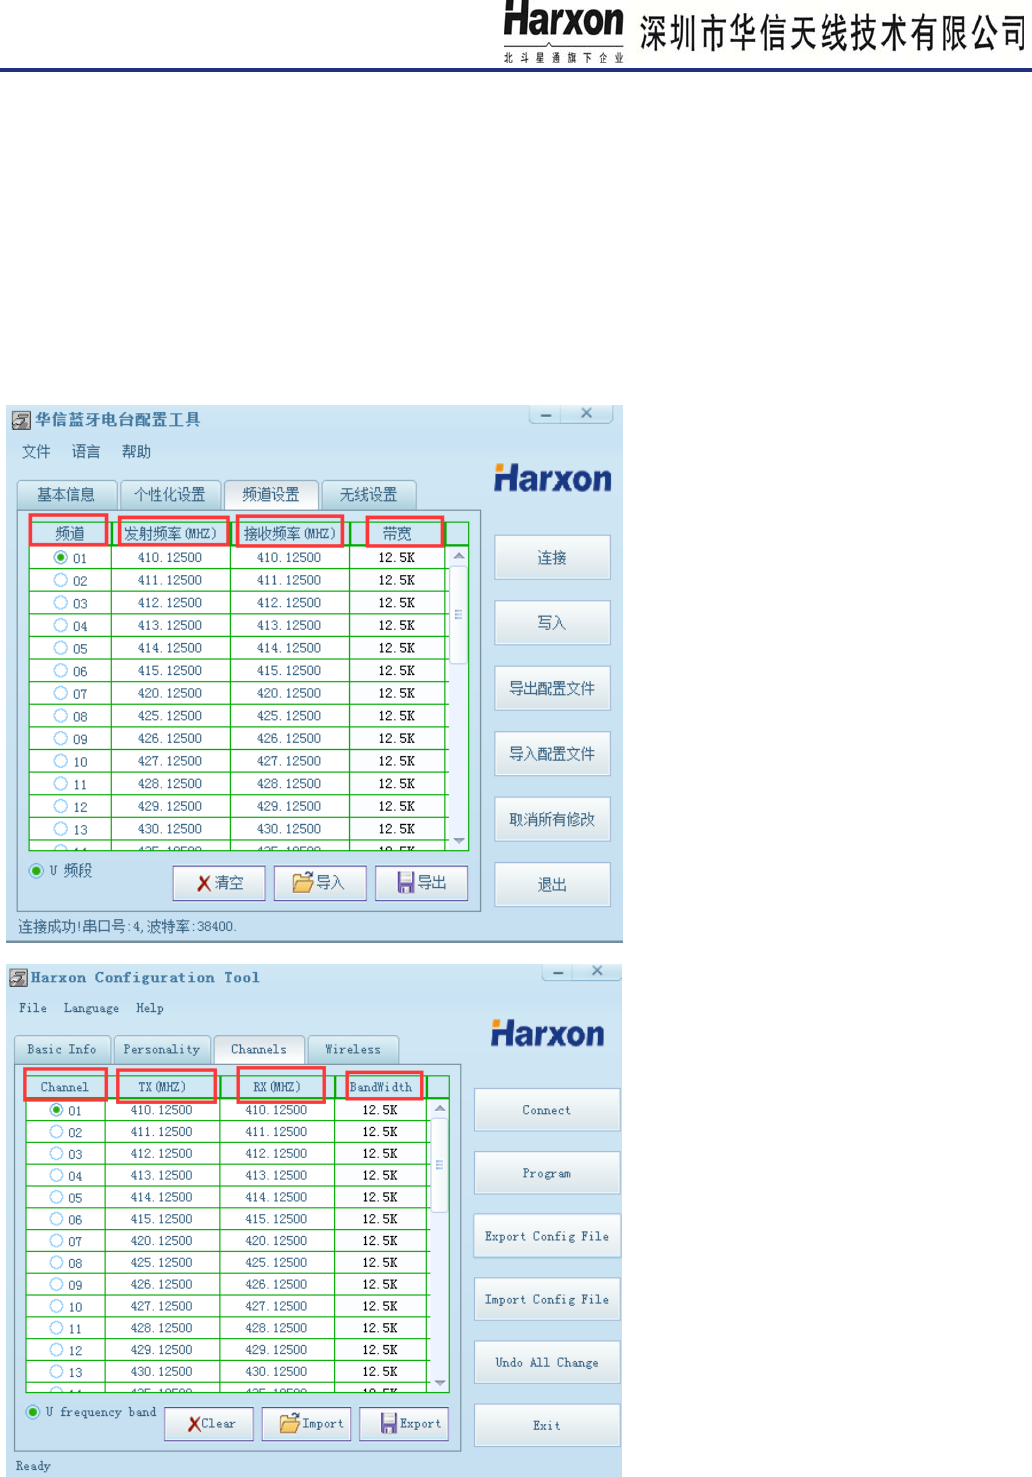The height and width of the screenshot is (1477, 1032).
Task: Switch to the Channels tab
Action: coord(259,1049)
